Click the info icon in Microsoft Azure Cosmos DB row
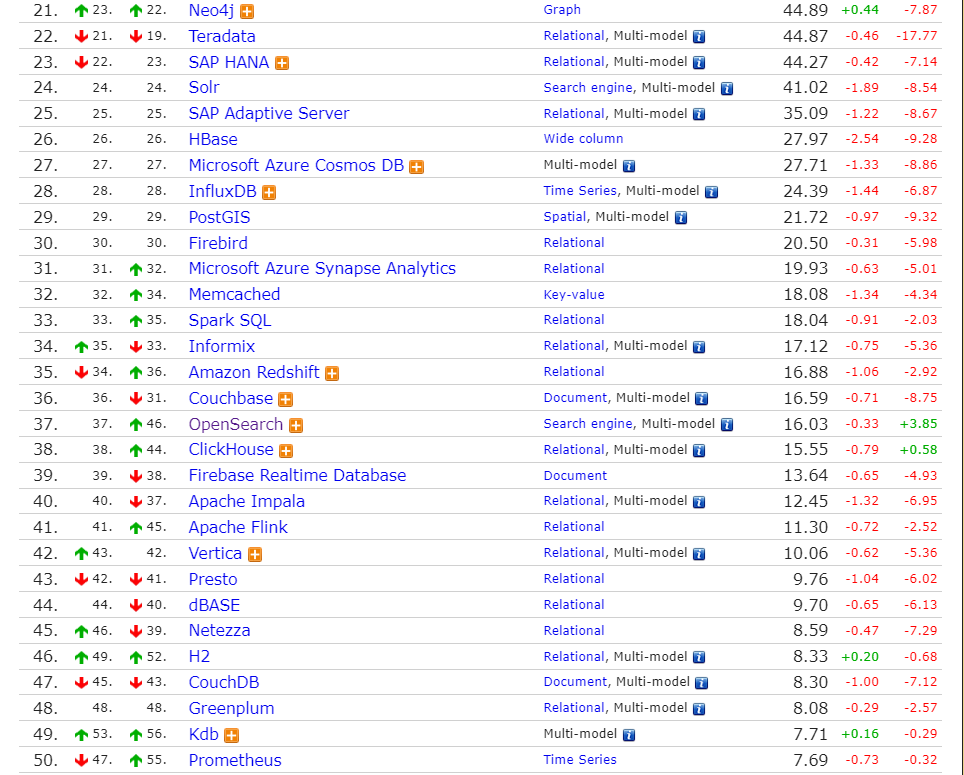Viewport: 964px width, 775px height. click(x=629, y=166)
